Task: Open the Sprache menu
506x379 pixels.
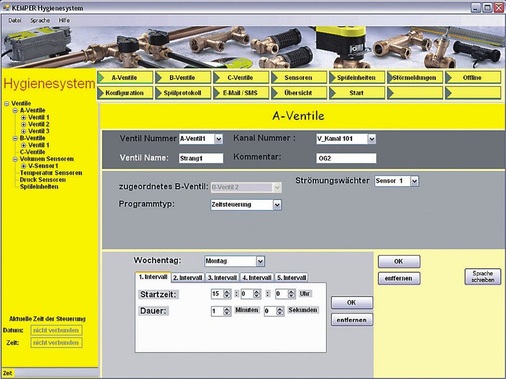Action: click(x=40, y=20)
